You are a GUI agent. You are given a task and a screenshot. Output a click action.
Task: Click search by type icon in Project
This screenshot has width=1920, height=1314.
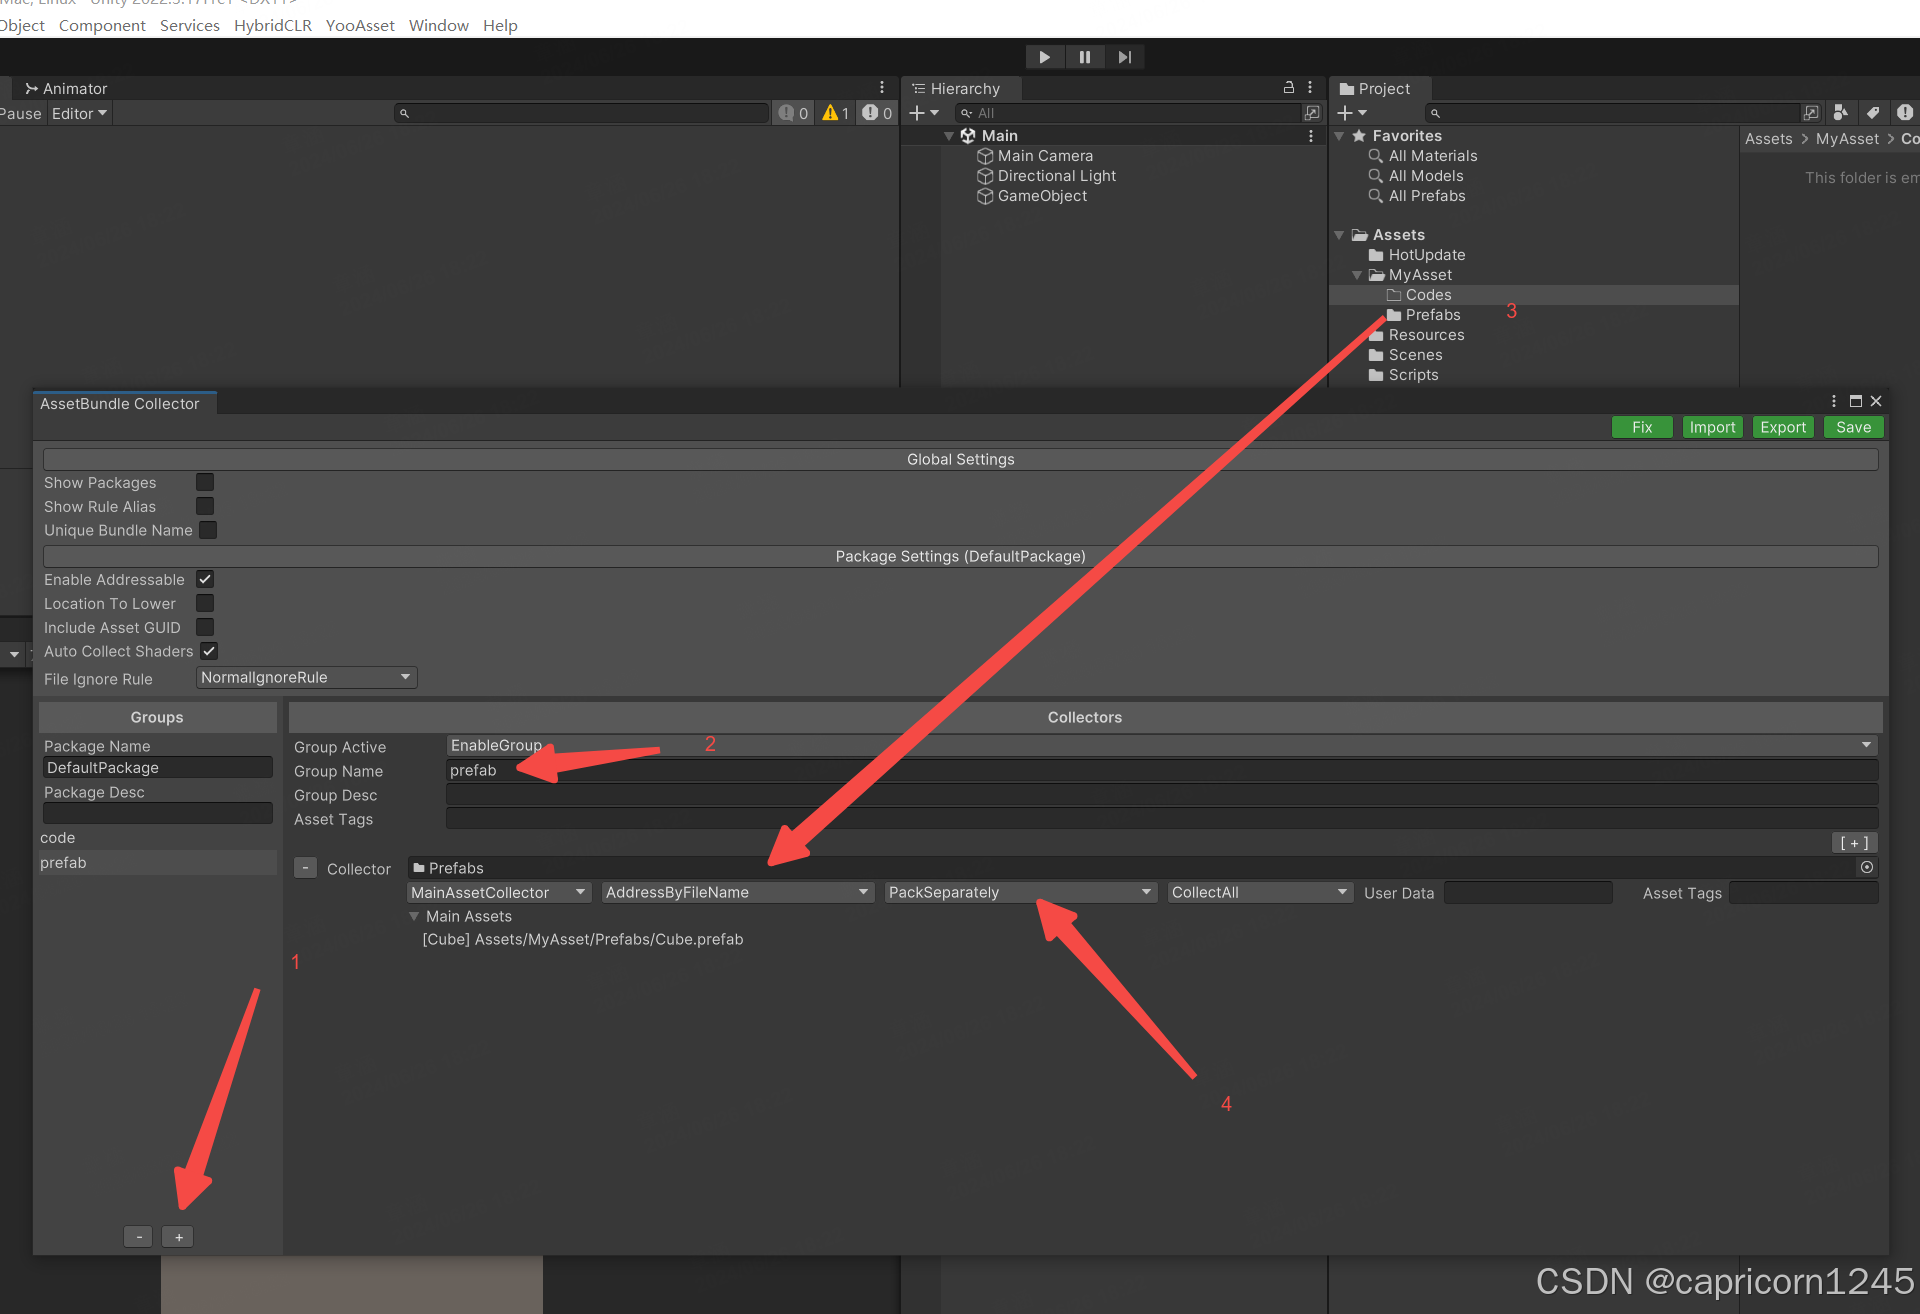(1841, 113)
